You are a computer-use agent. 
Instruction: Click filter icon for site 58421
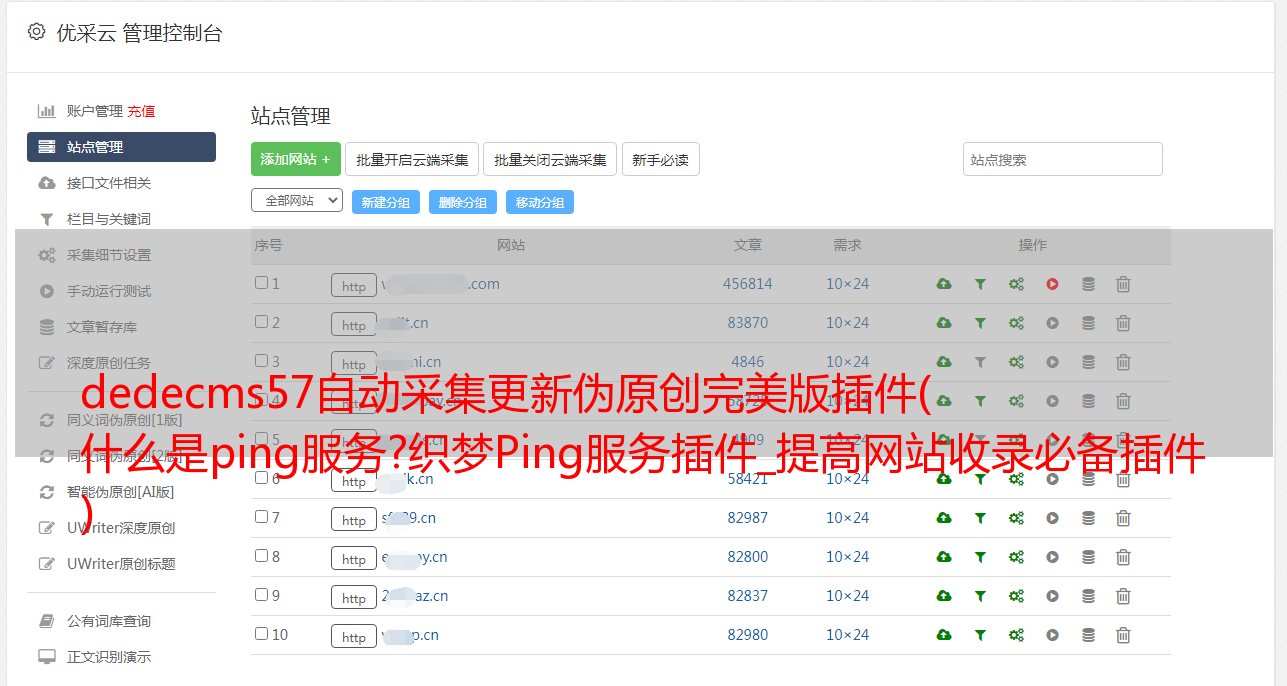980,479
